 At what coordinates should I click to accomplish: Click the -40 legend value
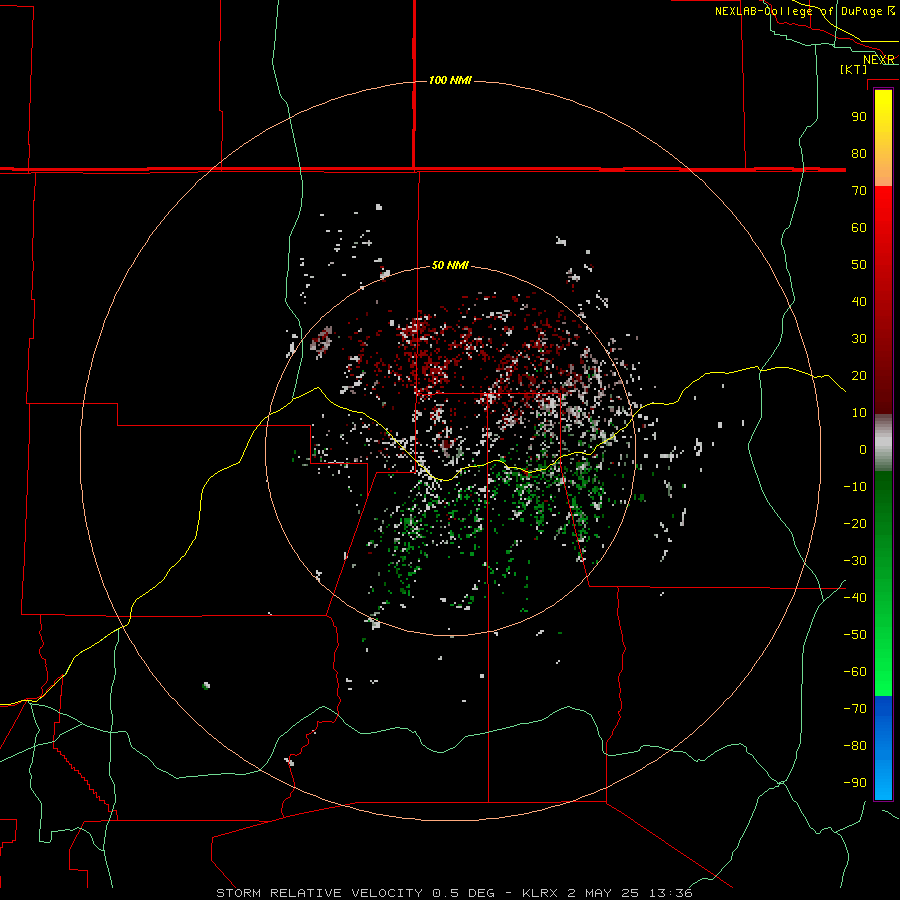click(x=855, y=598)
